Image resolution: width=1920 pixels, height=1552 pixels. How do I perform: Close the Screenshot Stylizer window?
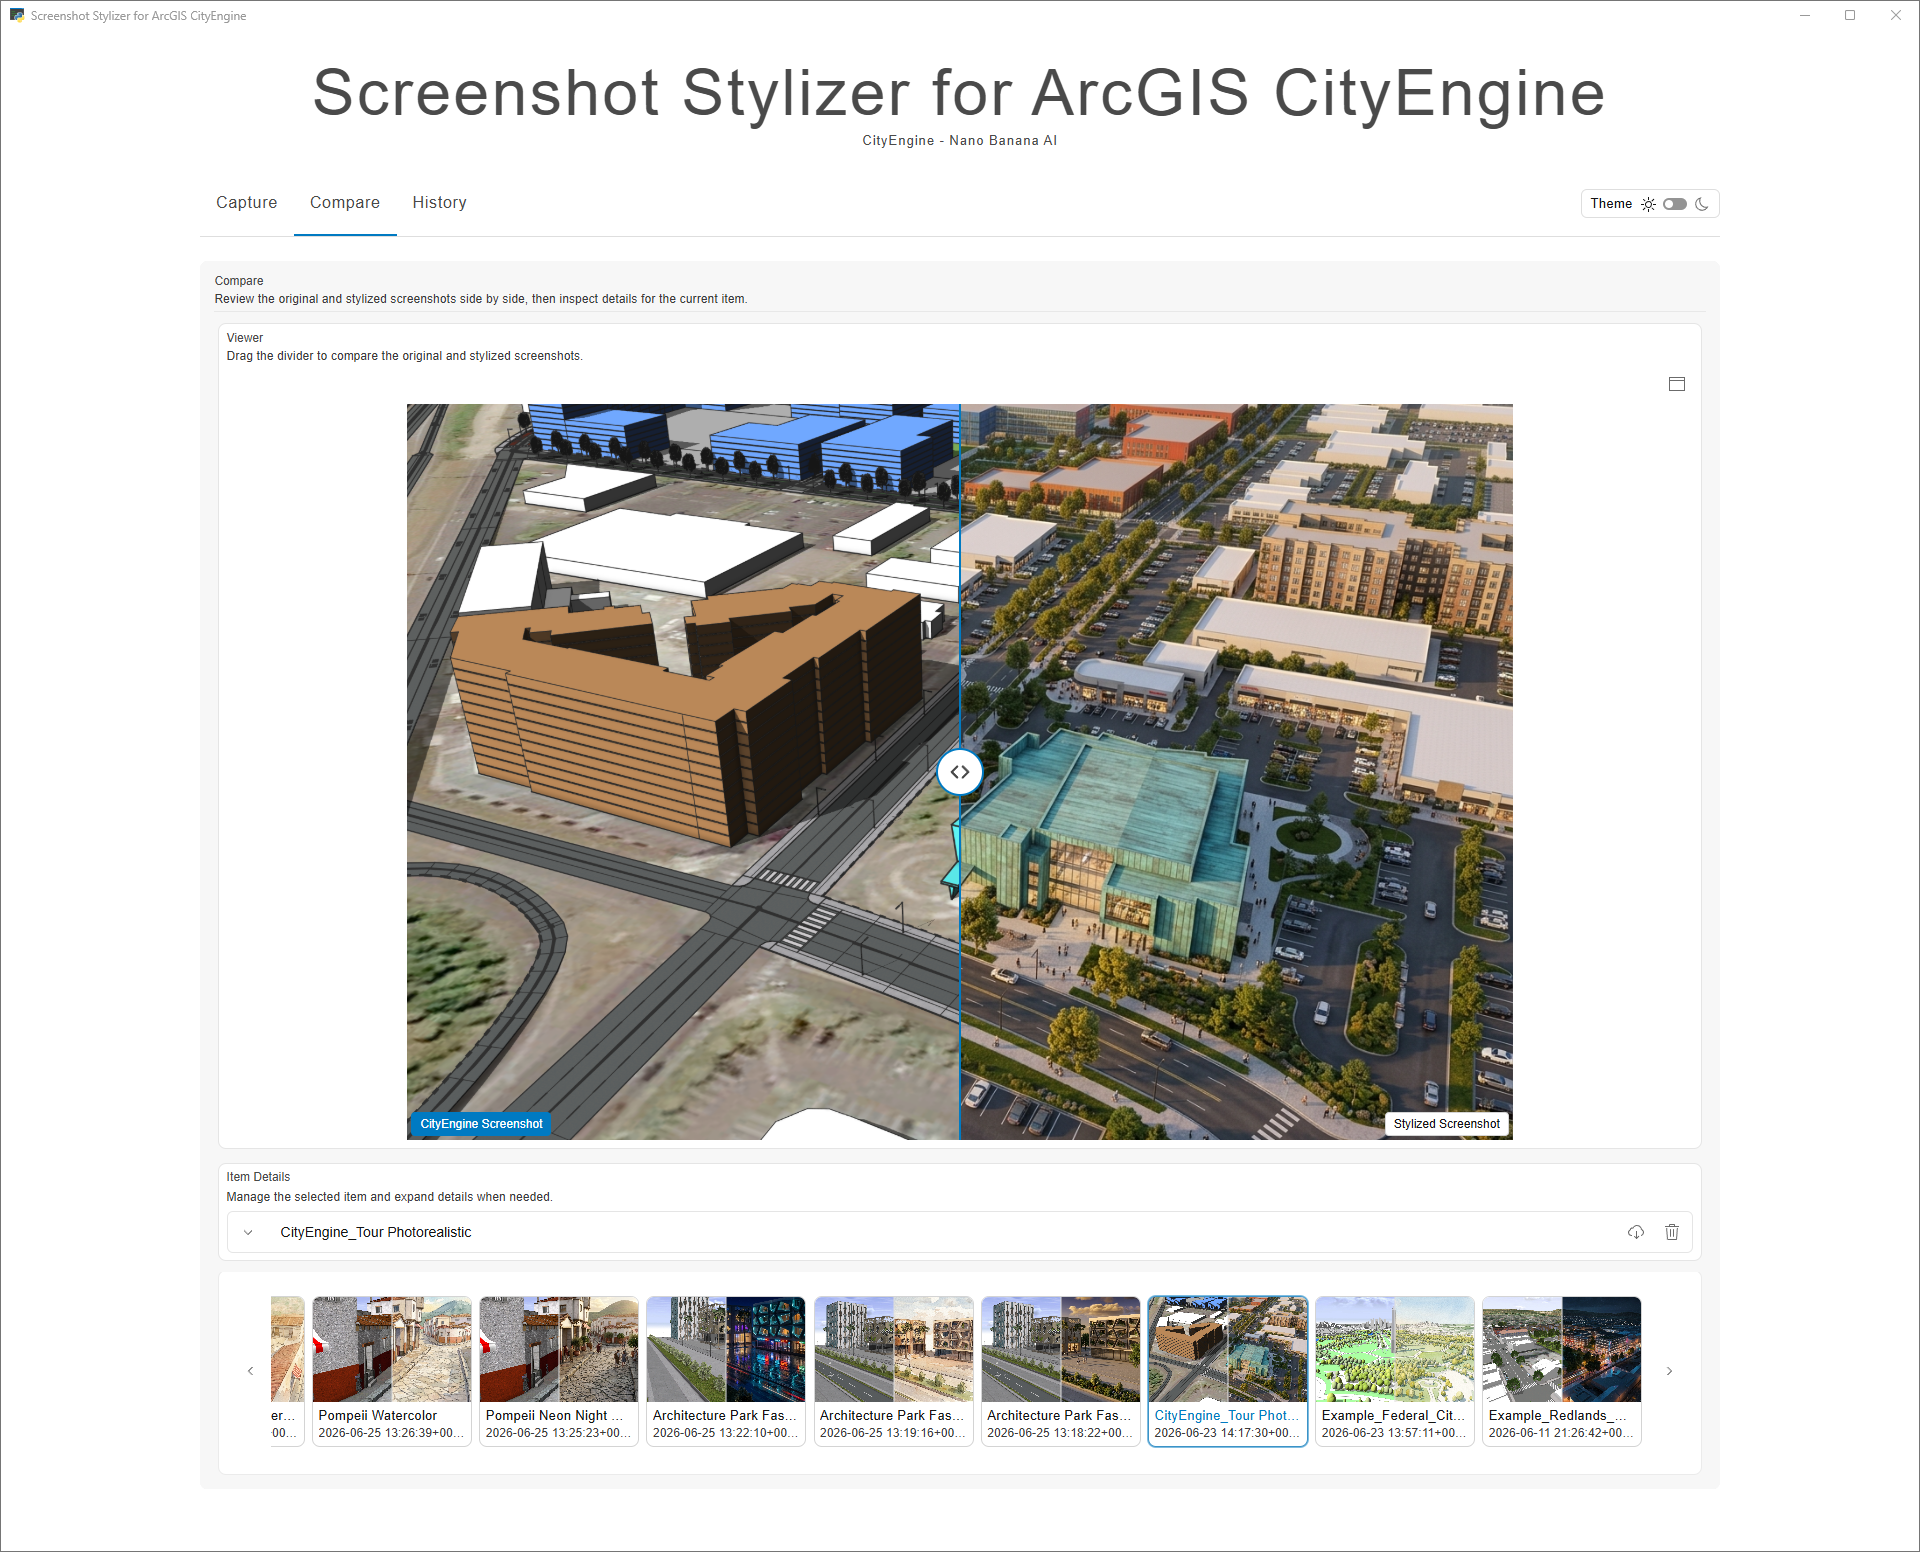pos(1896,16)
